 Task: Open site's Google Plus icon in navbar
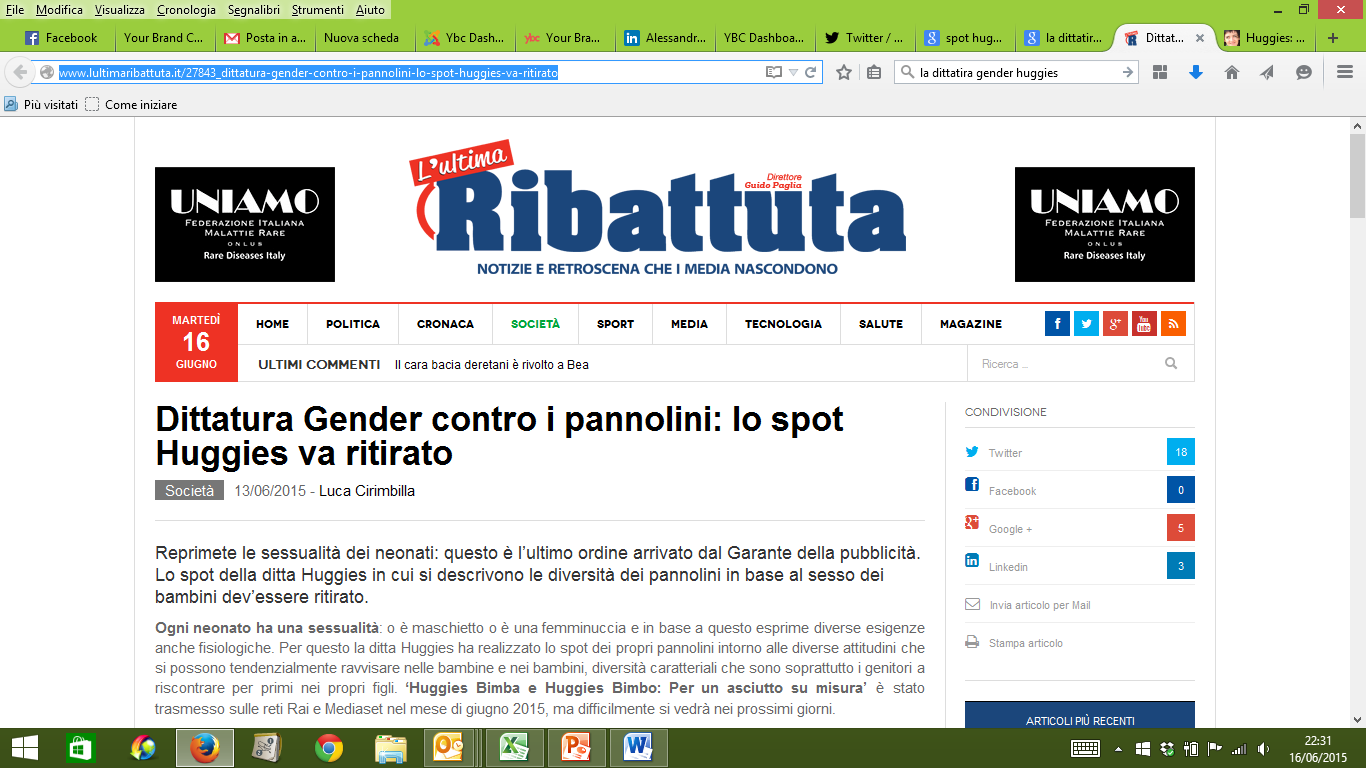(1115, 324)
